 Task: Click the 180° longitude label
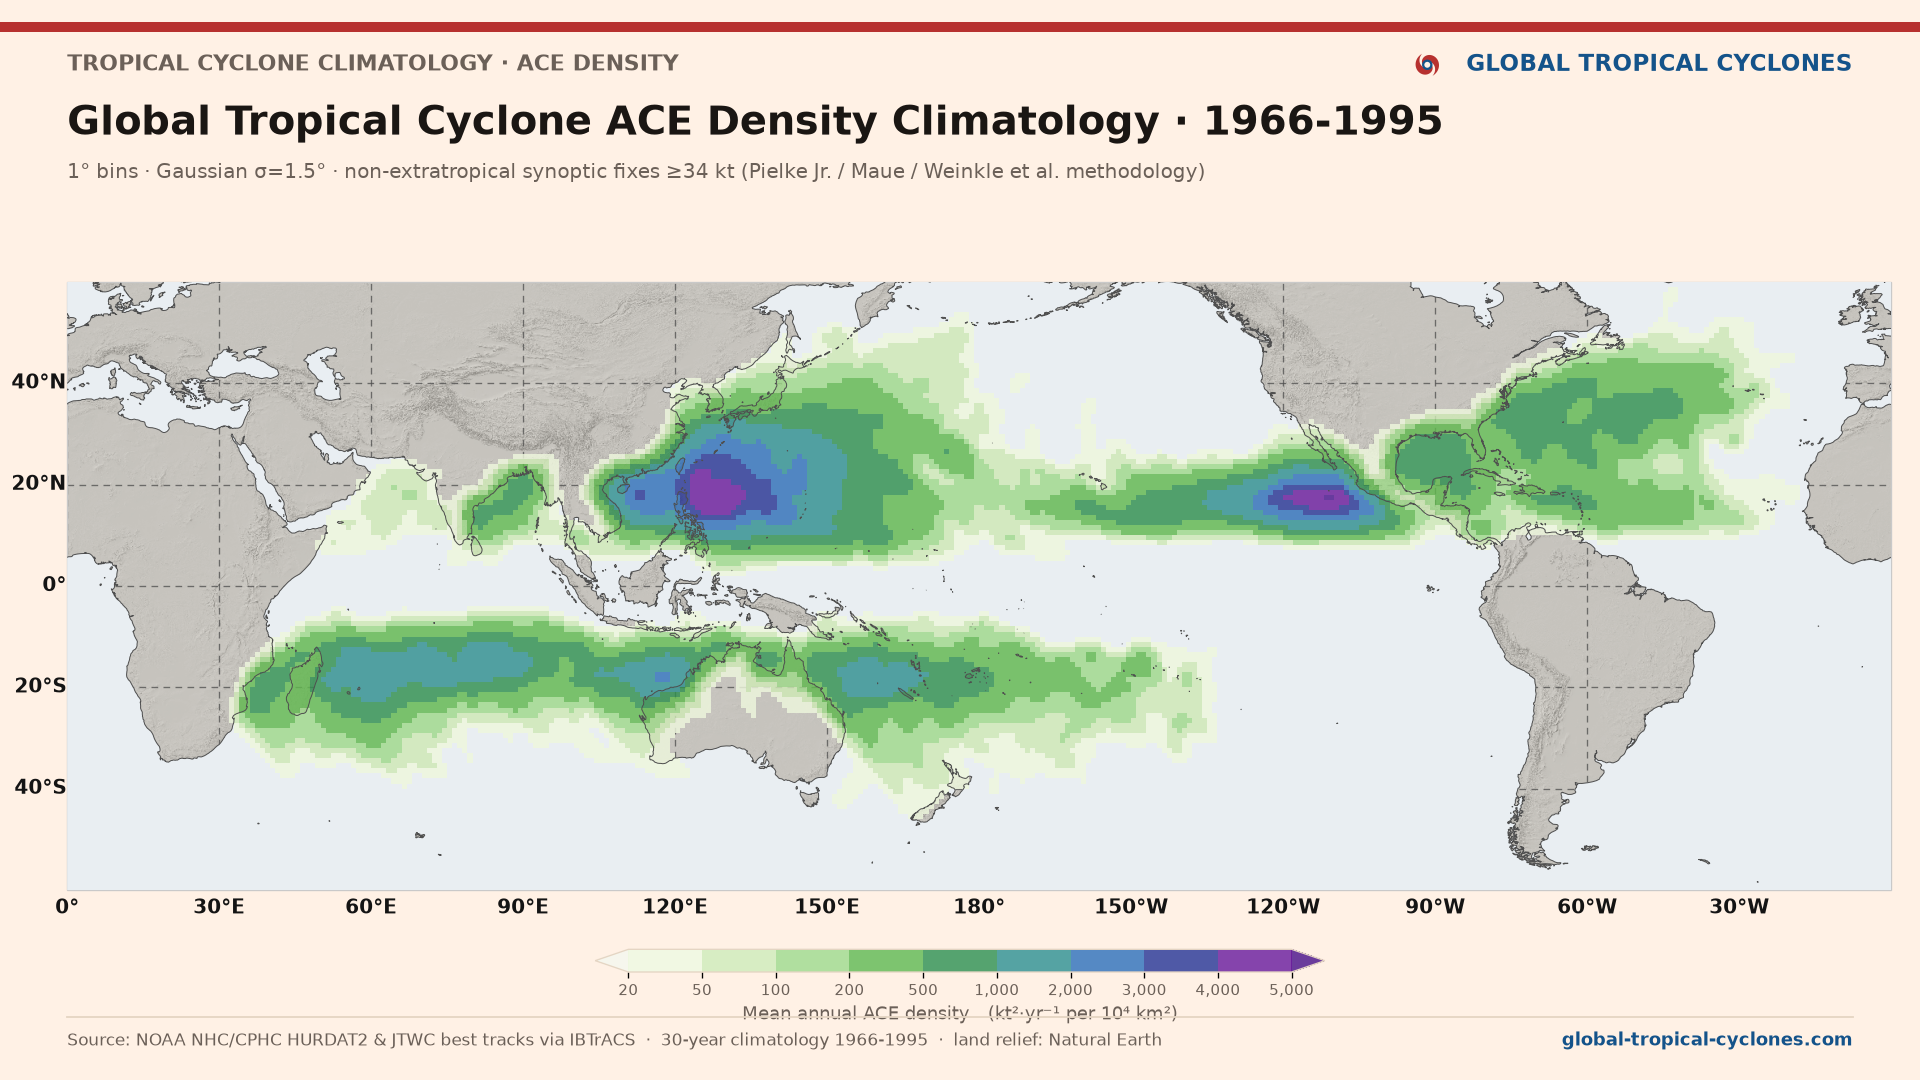[979, 907]
